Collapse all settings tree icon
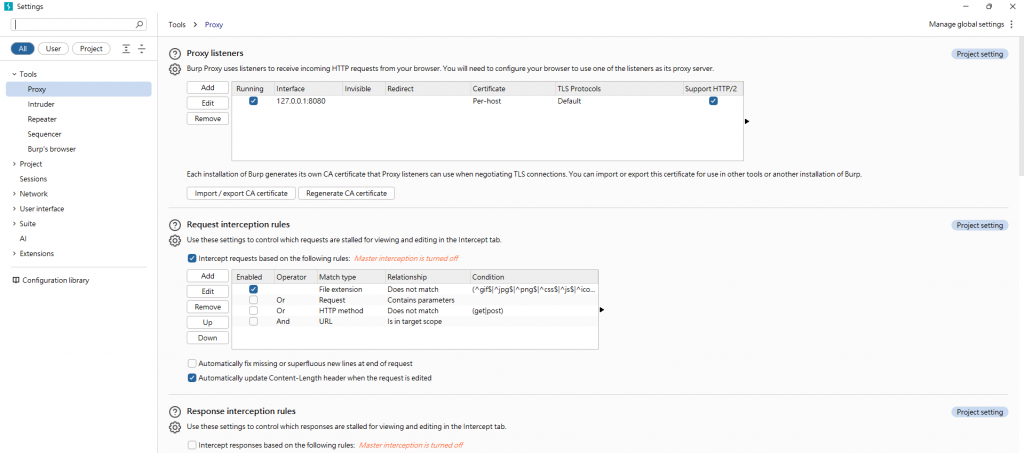The image size is (1024, 453). (142, 49)
